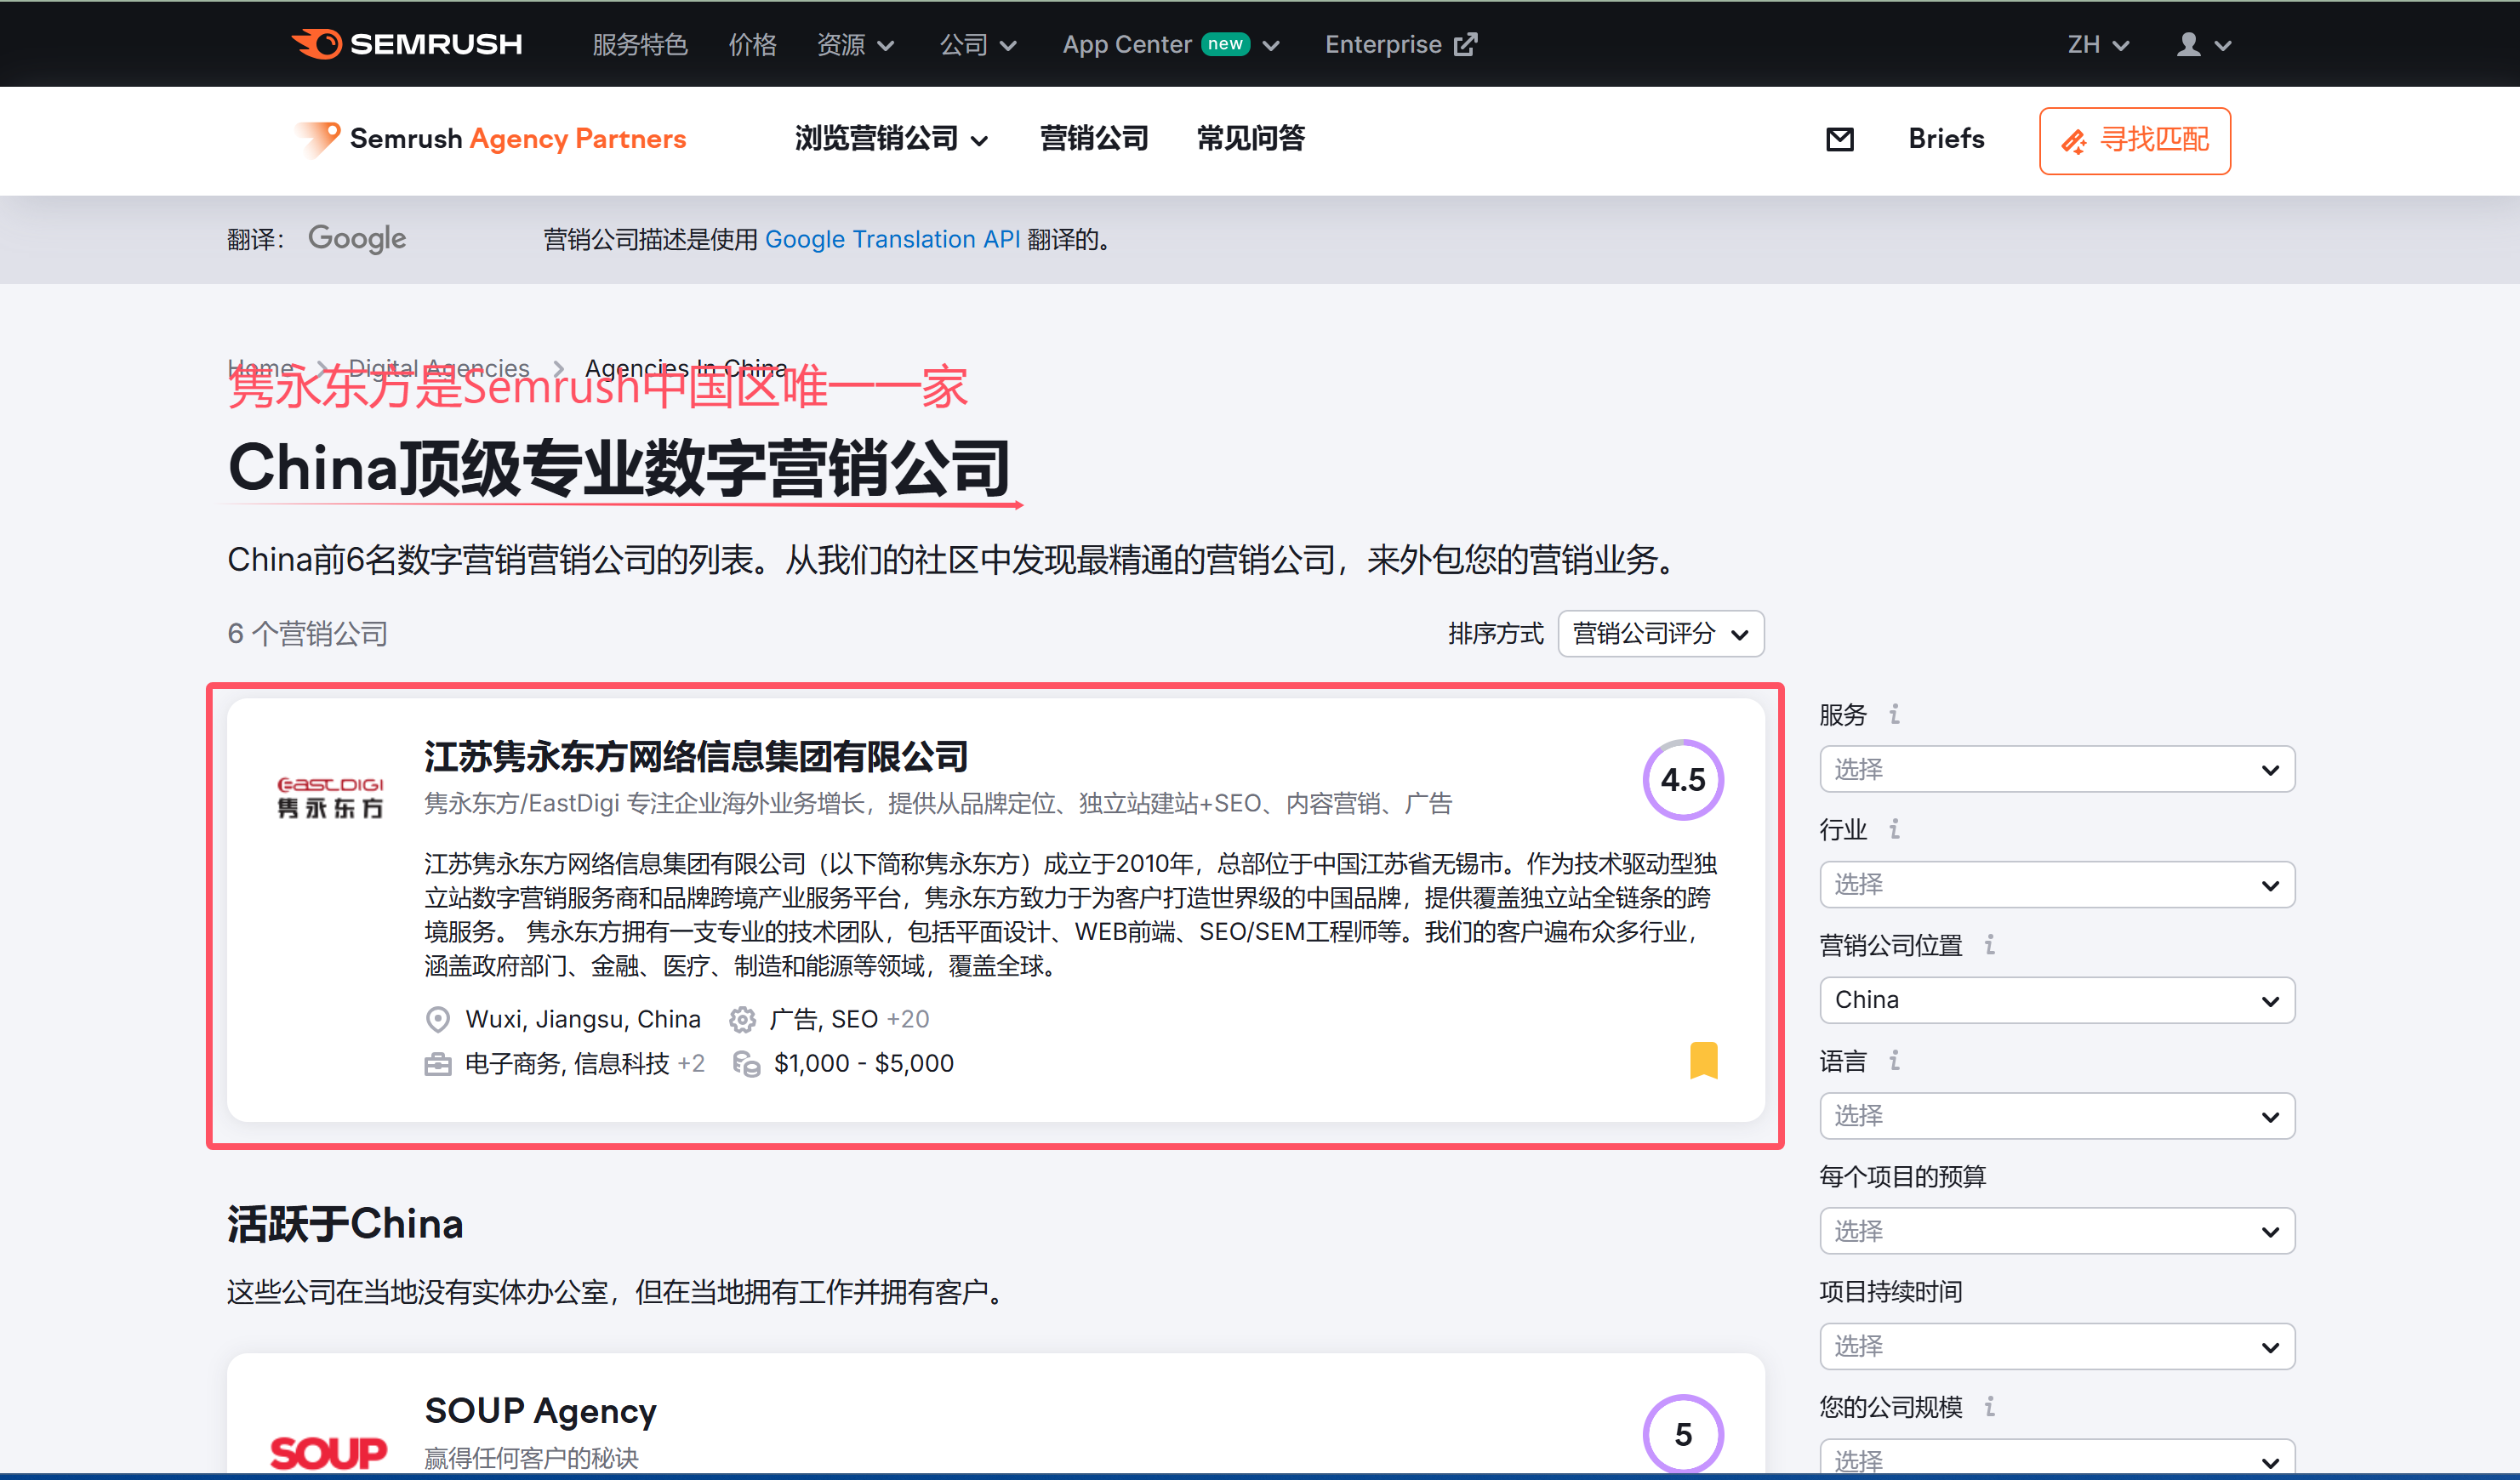The height and width of the screenshot is (1480, 2520).
Task: Click the briefcase industry icon on EastDigi card
Action: click(x=438, y=1063)
